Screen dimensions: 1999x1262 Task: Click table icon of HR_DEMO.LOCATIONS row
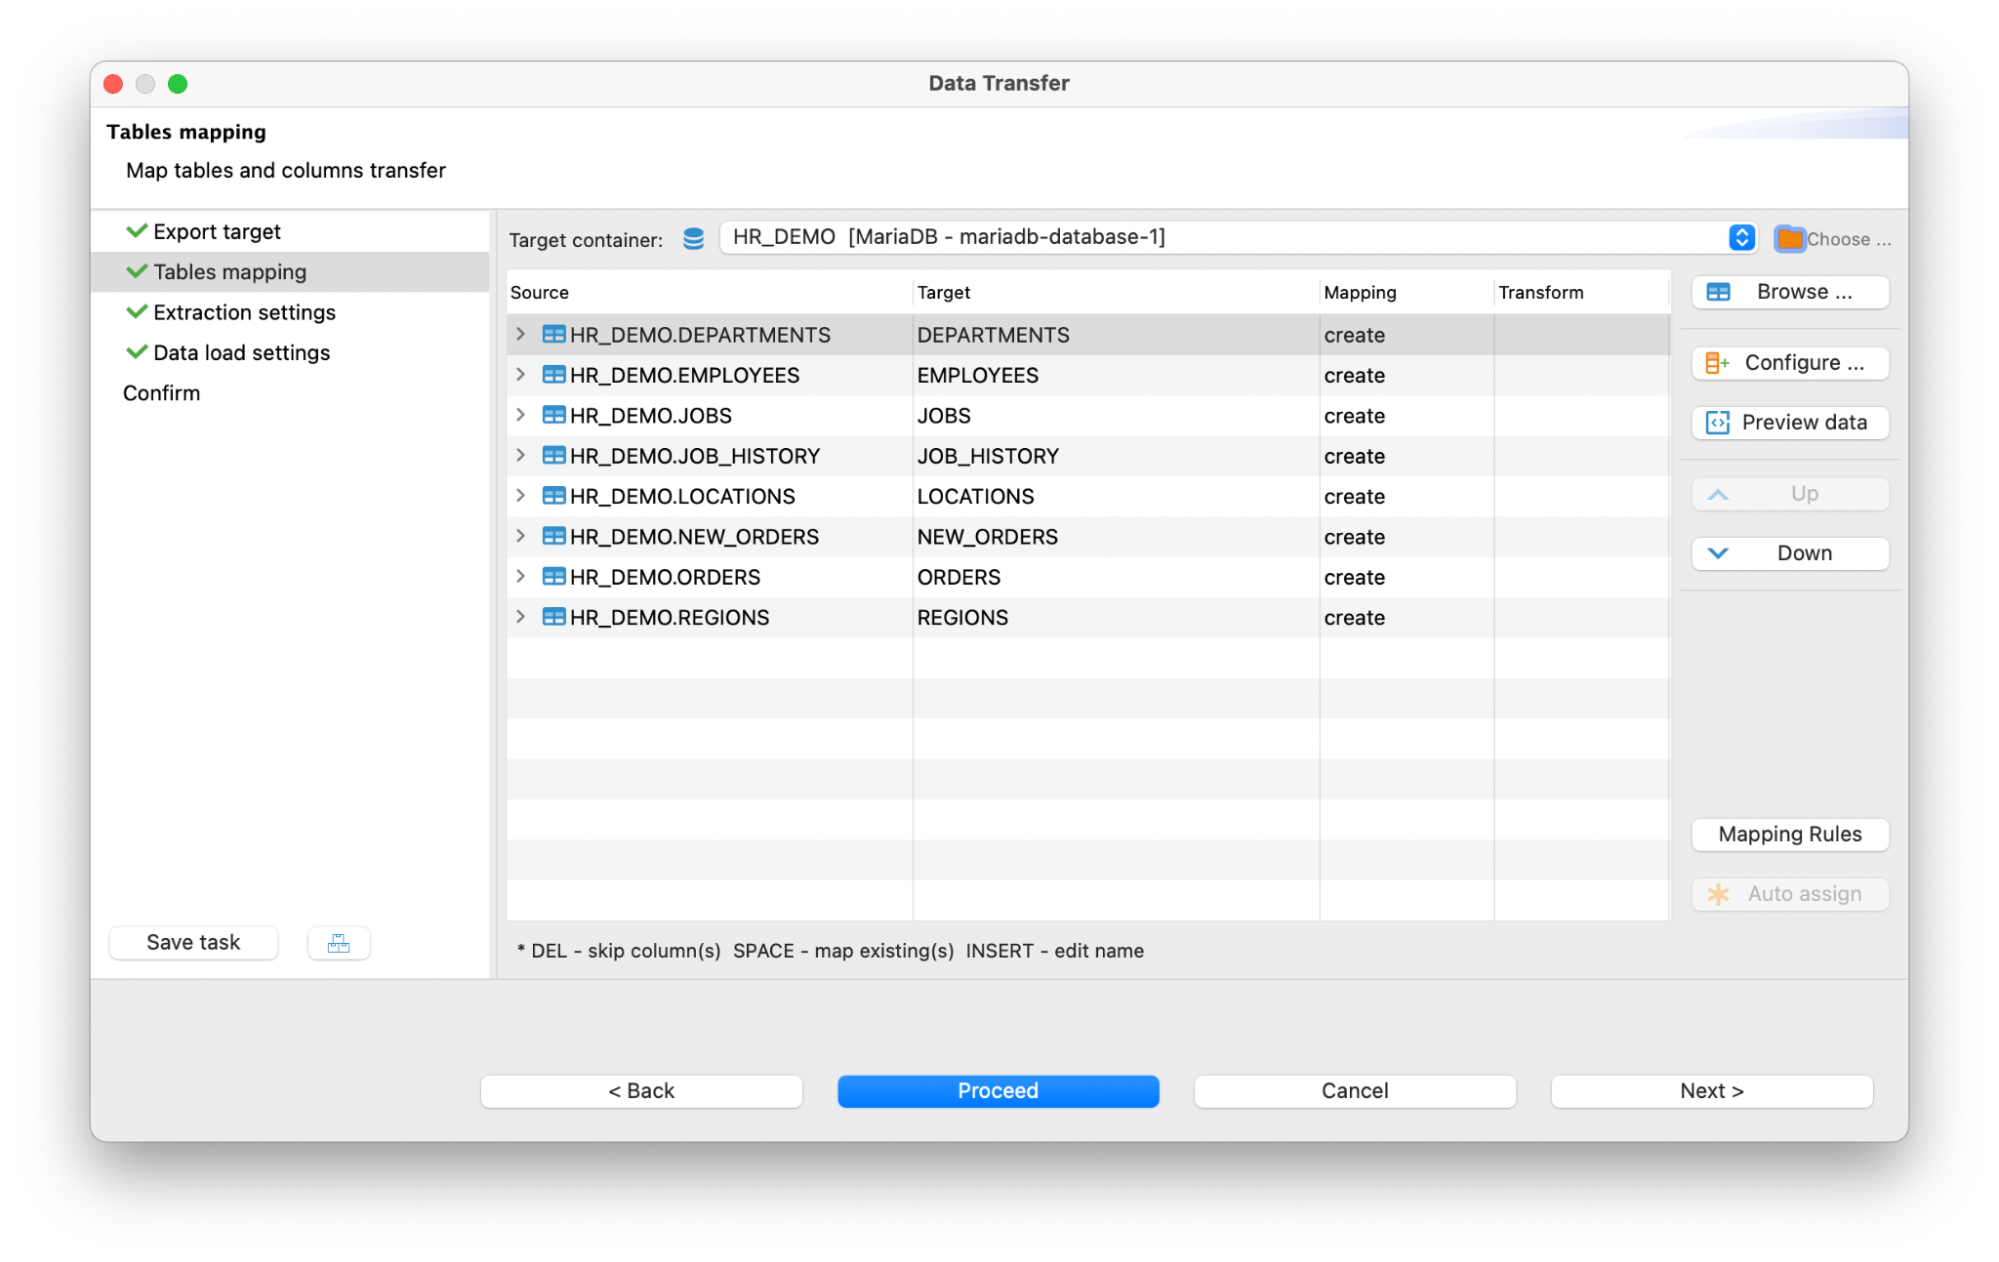(554, 496)
